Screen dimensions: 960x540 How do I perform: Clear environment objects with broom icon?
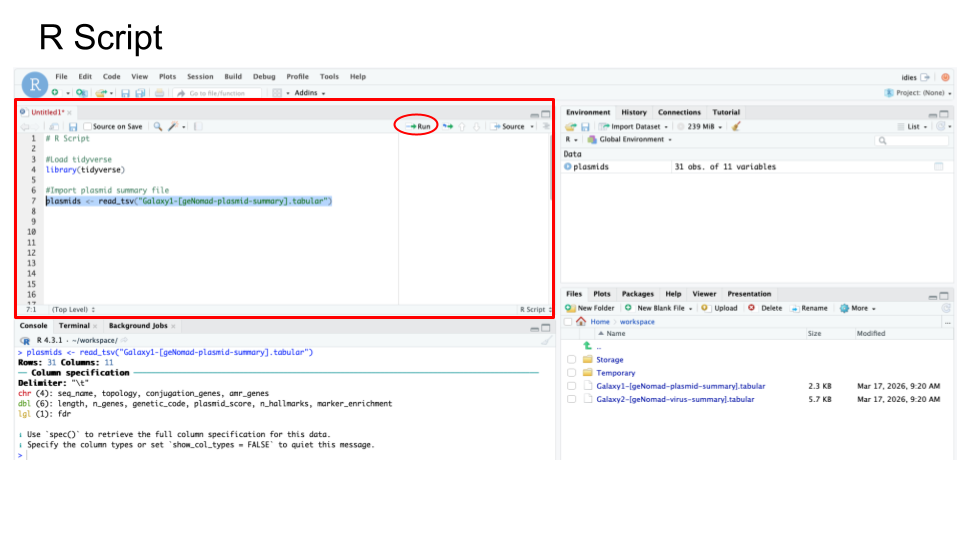(x=737, y=127)
